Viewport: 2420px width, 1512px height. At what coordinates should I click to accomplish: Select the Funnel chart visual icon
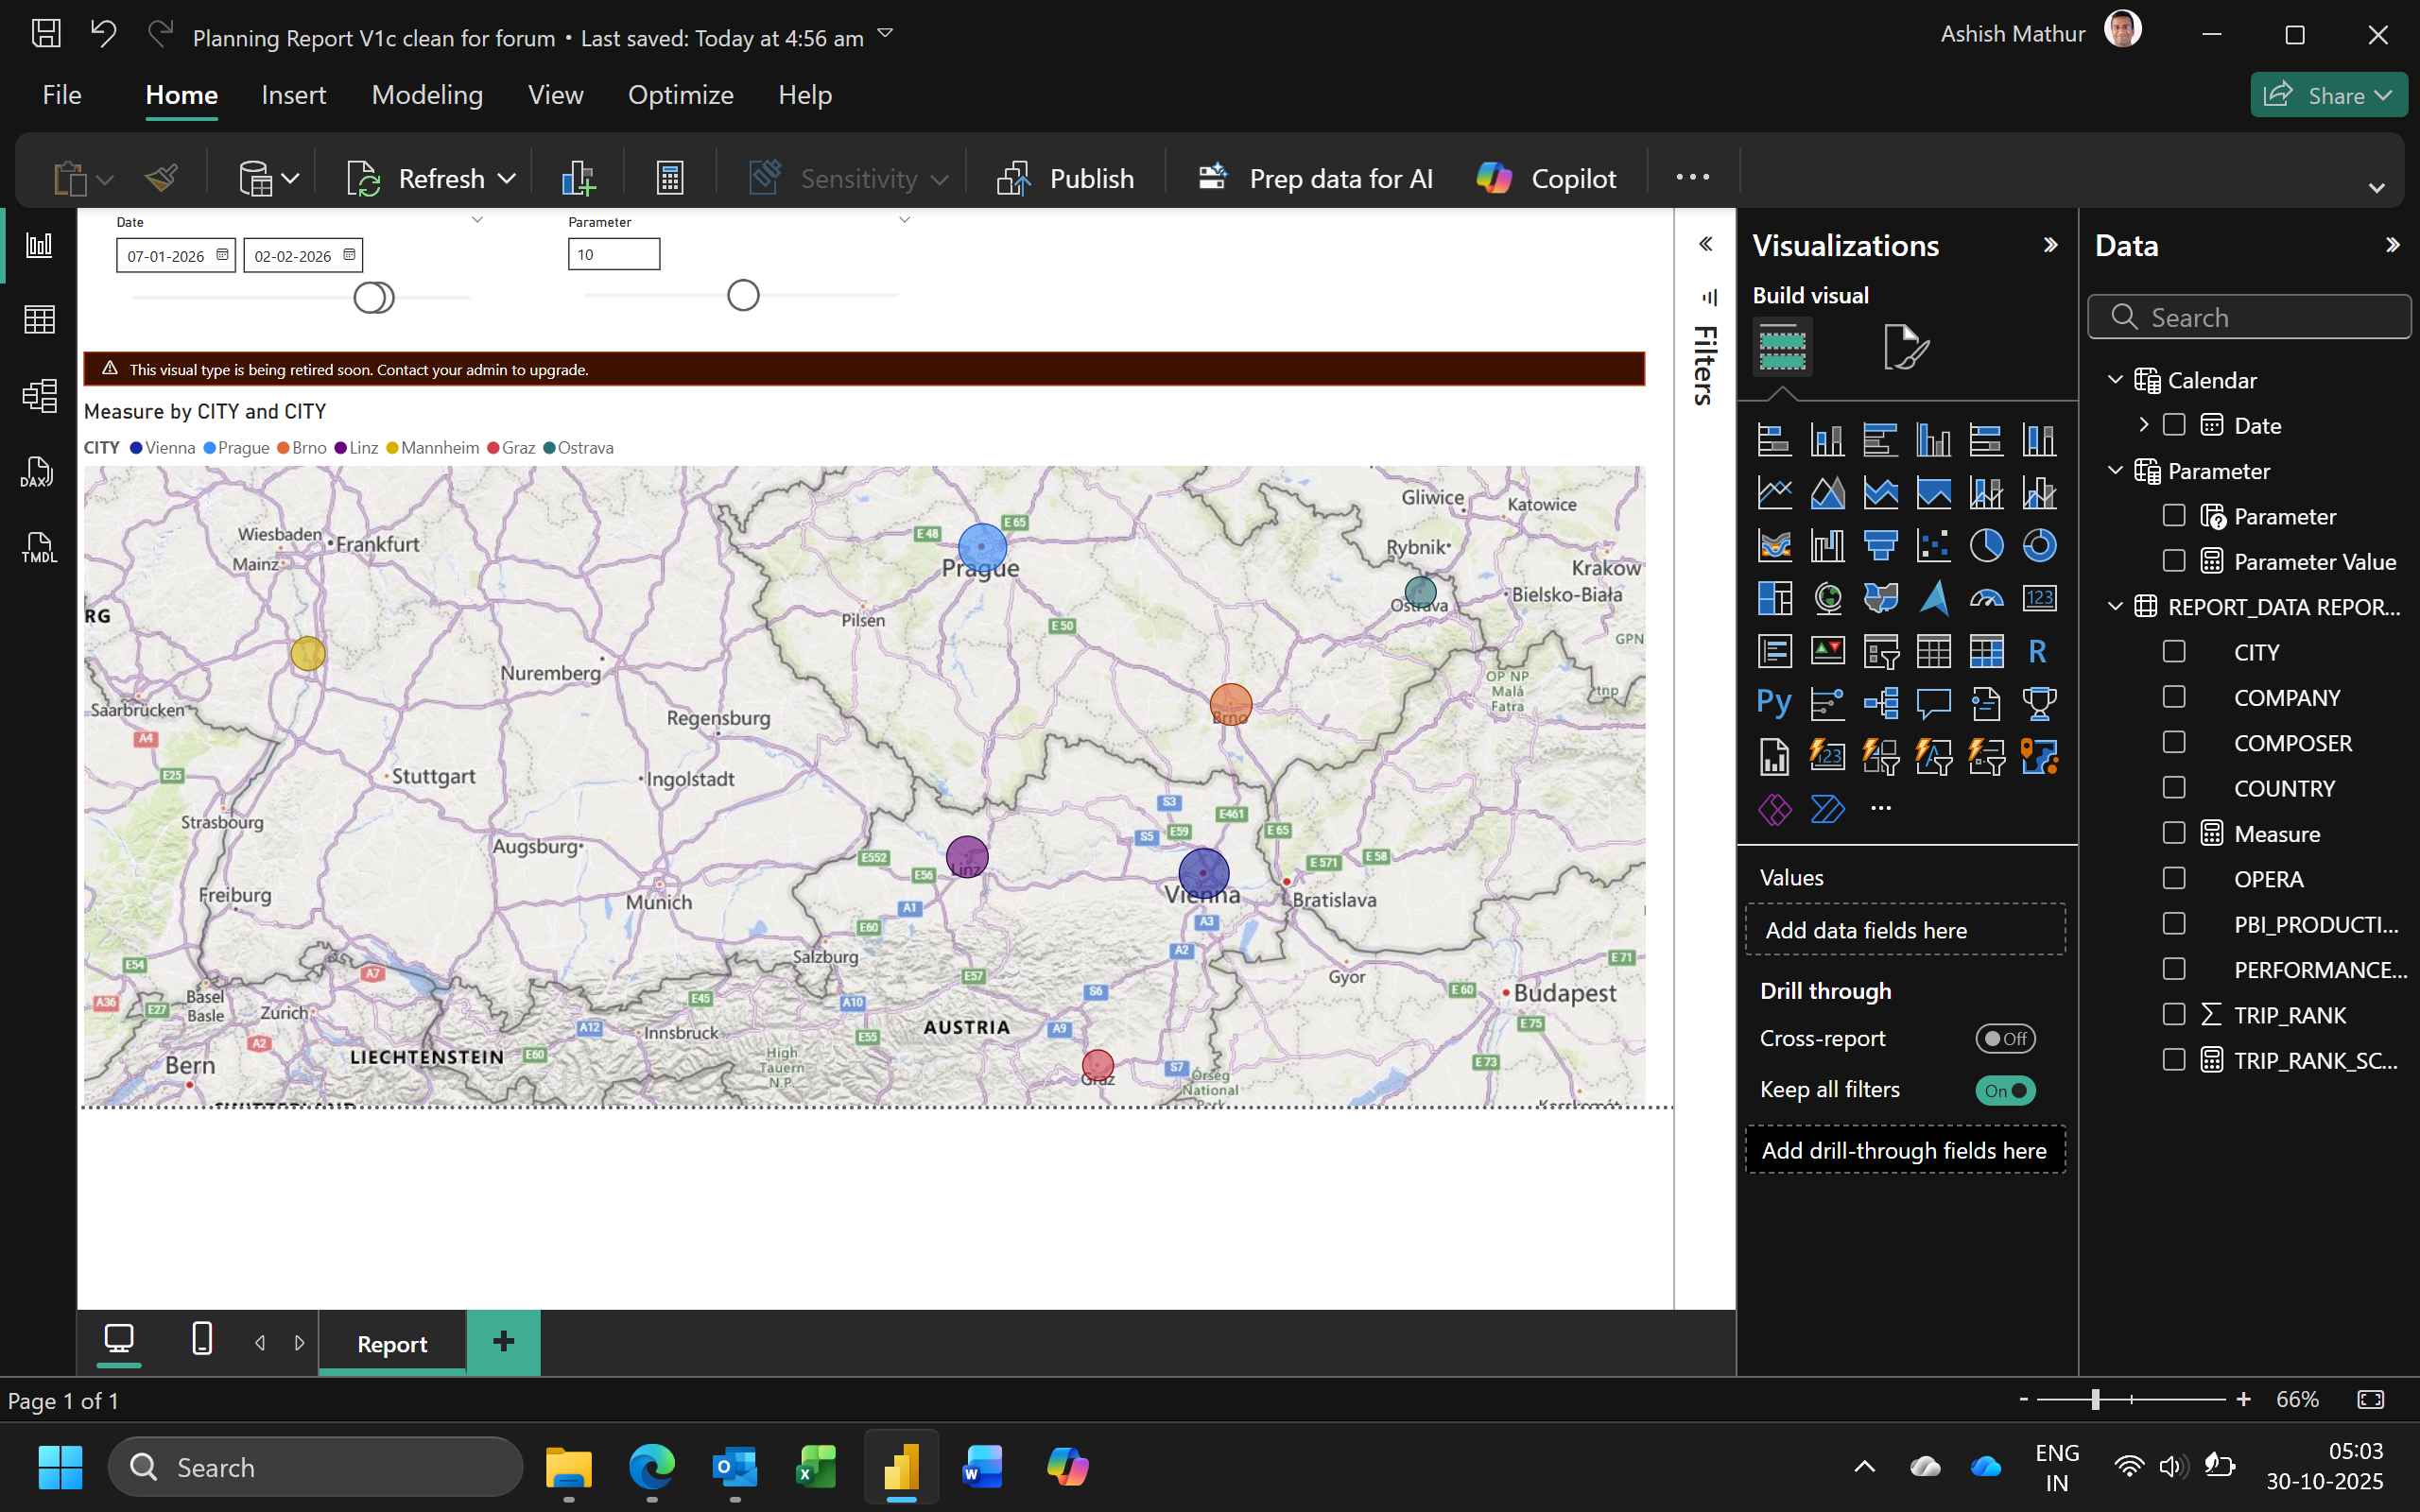coord(1880,545)
